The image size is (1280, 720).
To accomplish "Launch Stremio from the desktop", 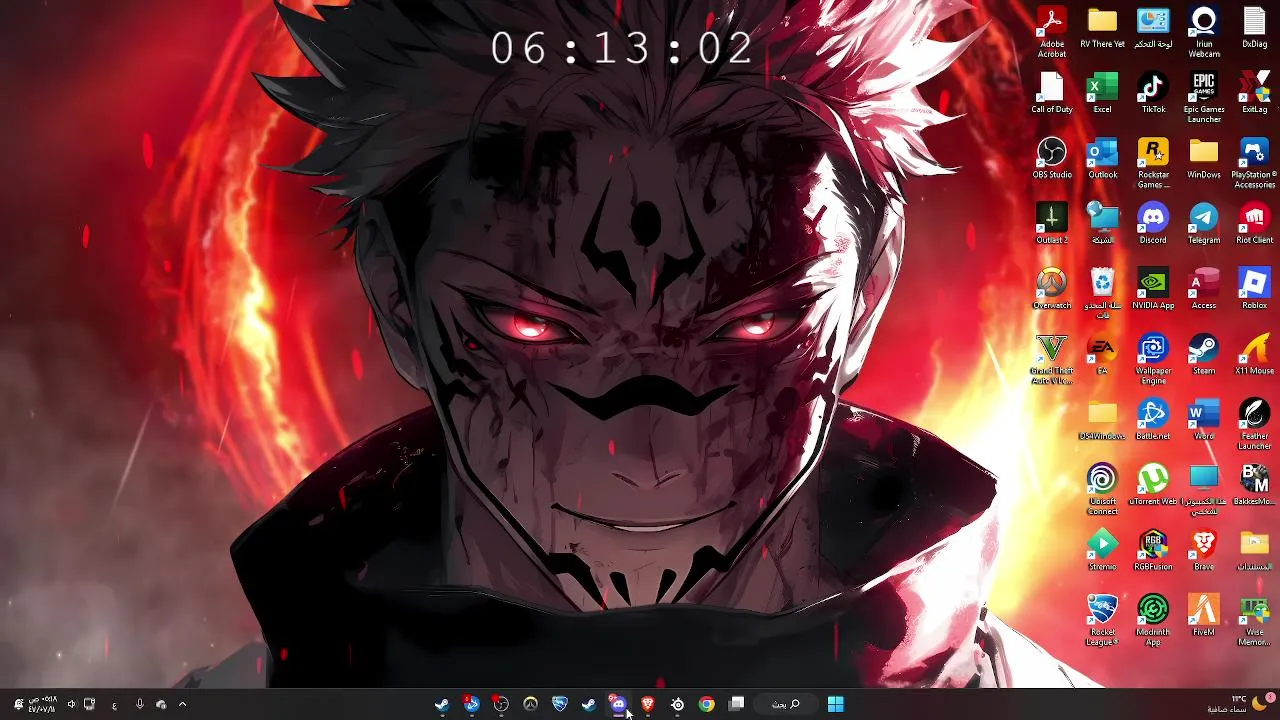I will (1102, 548).
